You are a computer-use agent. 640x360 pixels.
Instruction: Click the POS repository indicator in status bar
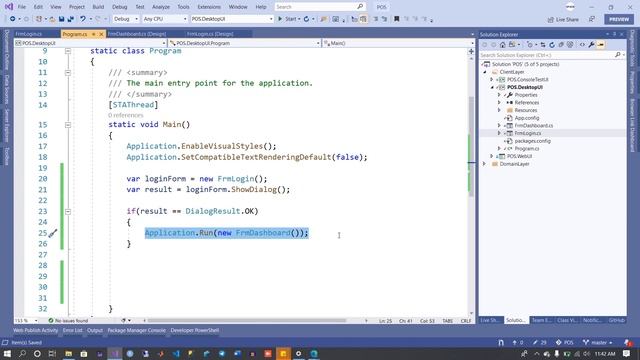(x=565, y=342)
